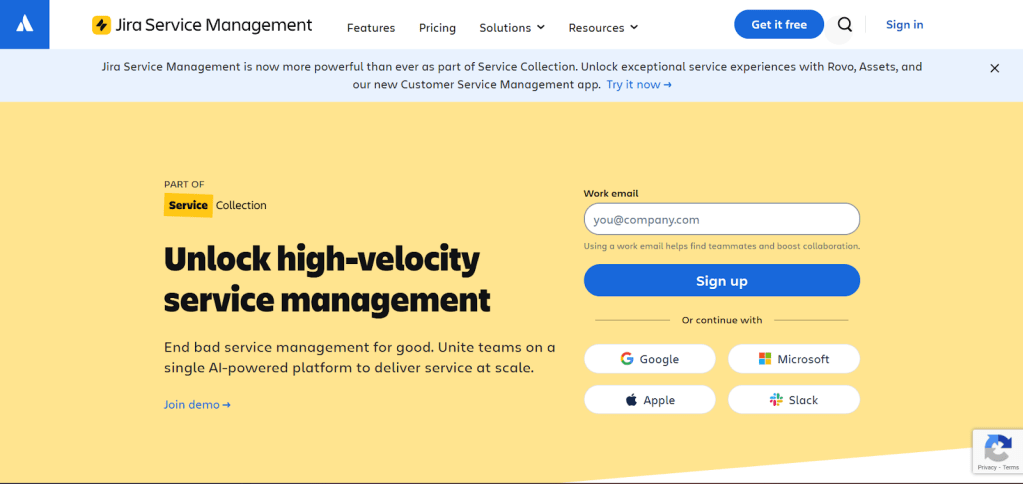Click the Atlassian logo icon

25,24
